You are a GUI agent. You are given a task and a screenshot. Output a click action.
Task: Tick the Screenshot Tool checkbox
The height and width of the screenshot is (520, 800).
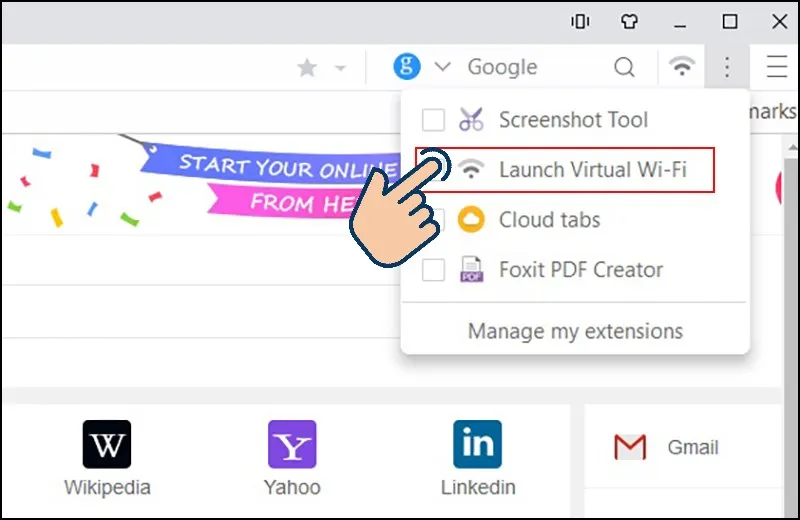(x=433, y=120)
